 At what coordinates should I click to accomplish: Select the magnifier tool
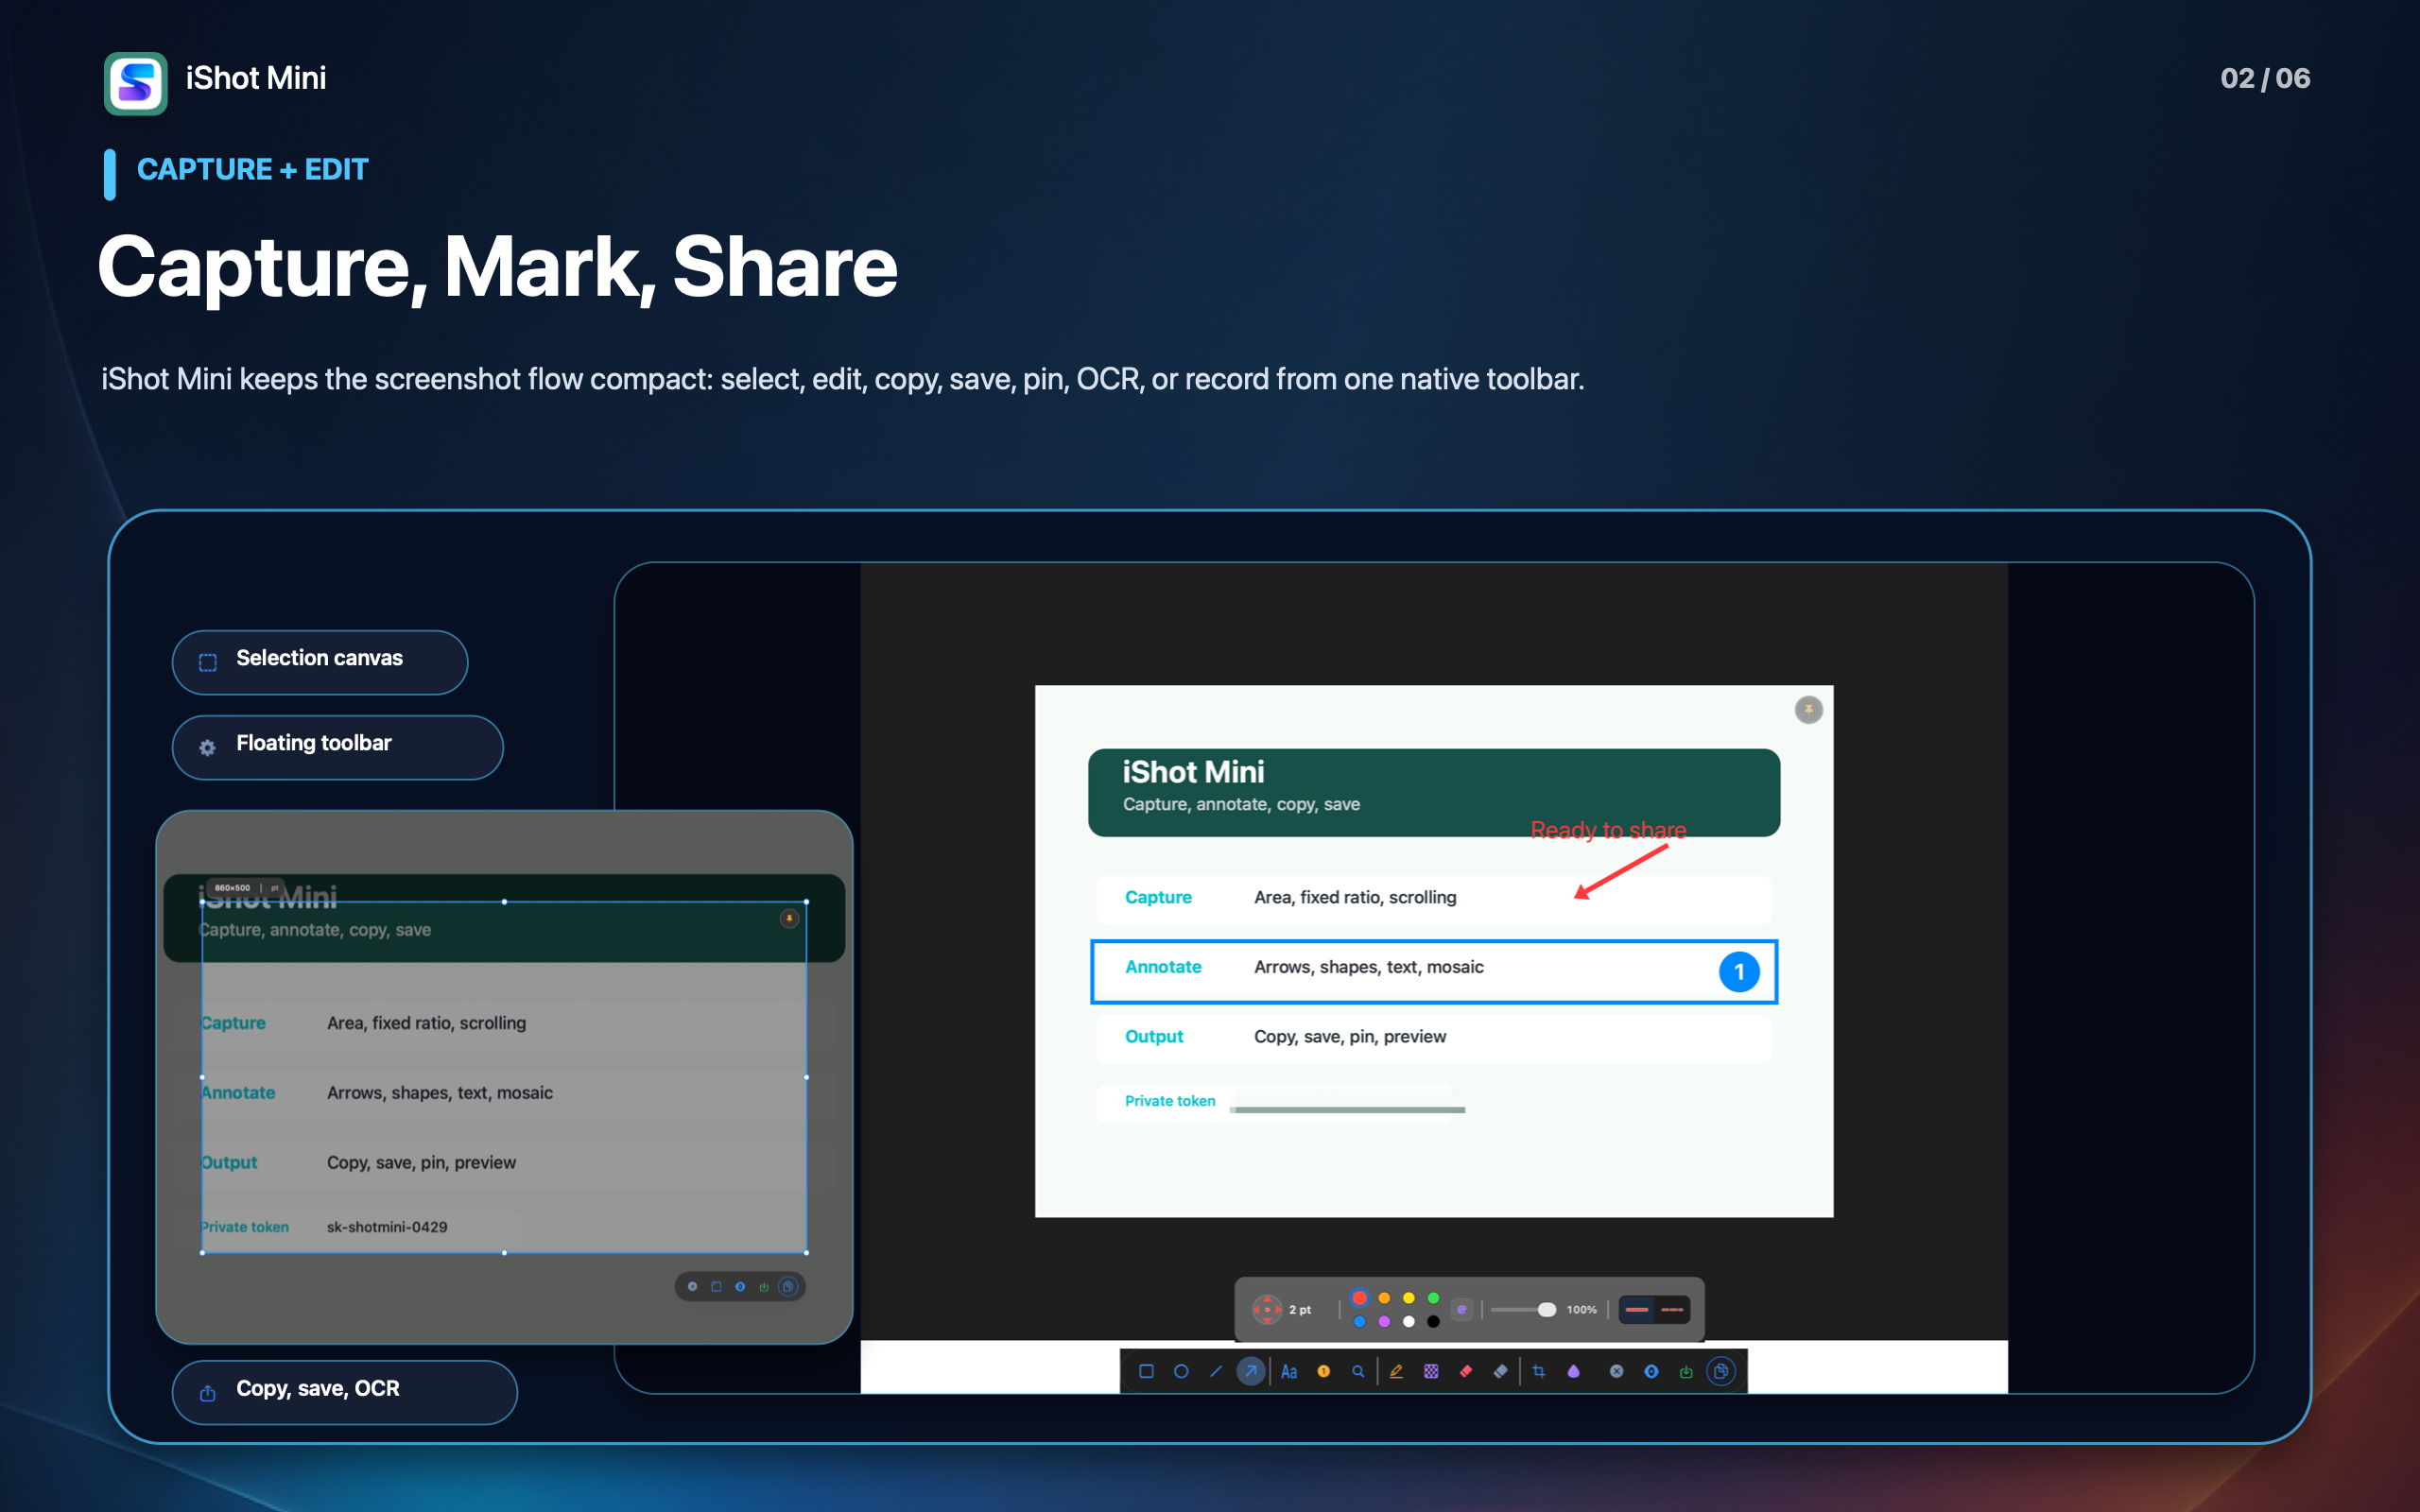(1358, 1371)
